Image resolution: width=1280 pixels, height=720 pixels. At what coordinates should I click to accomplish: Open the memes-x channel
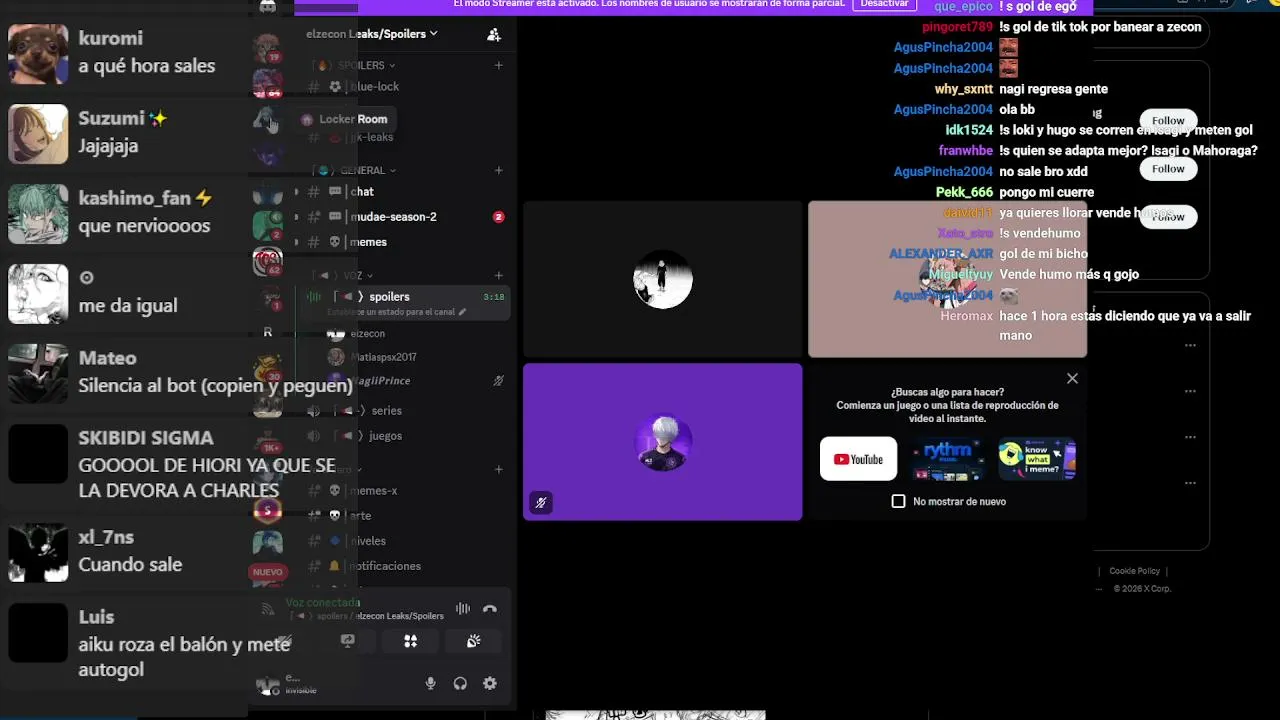[404, 491]
